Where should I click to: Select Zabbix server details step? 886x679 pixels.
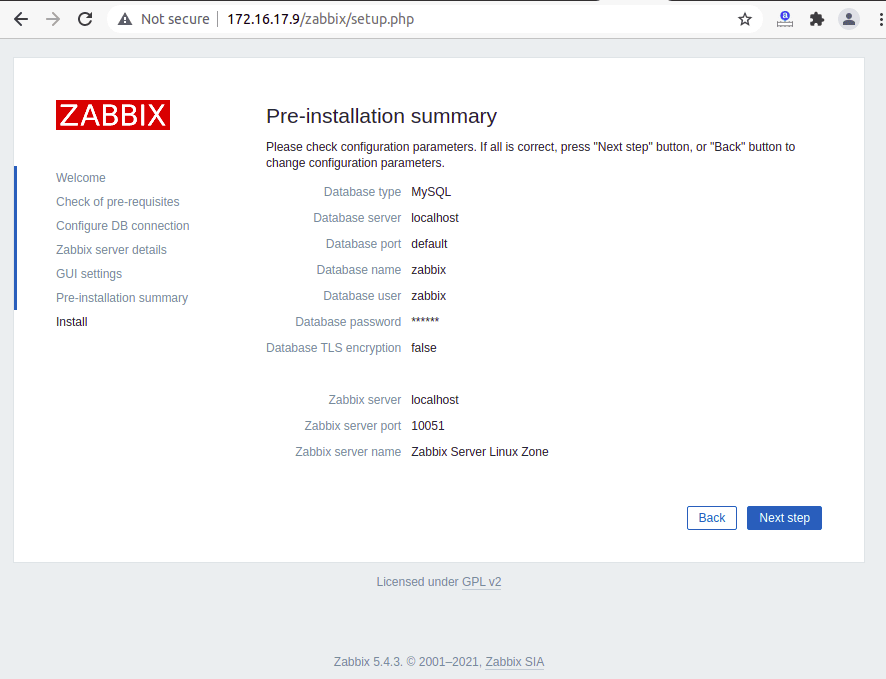[x=111, y=250]
